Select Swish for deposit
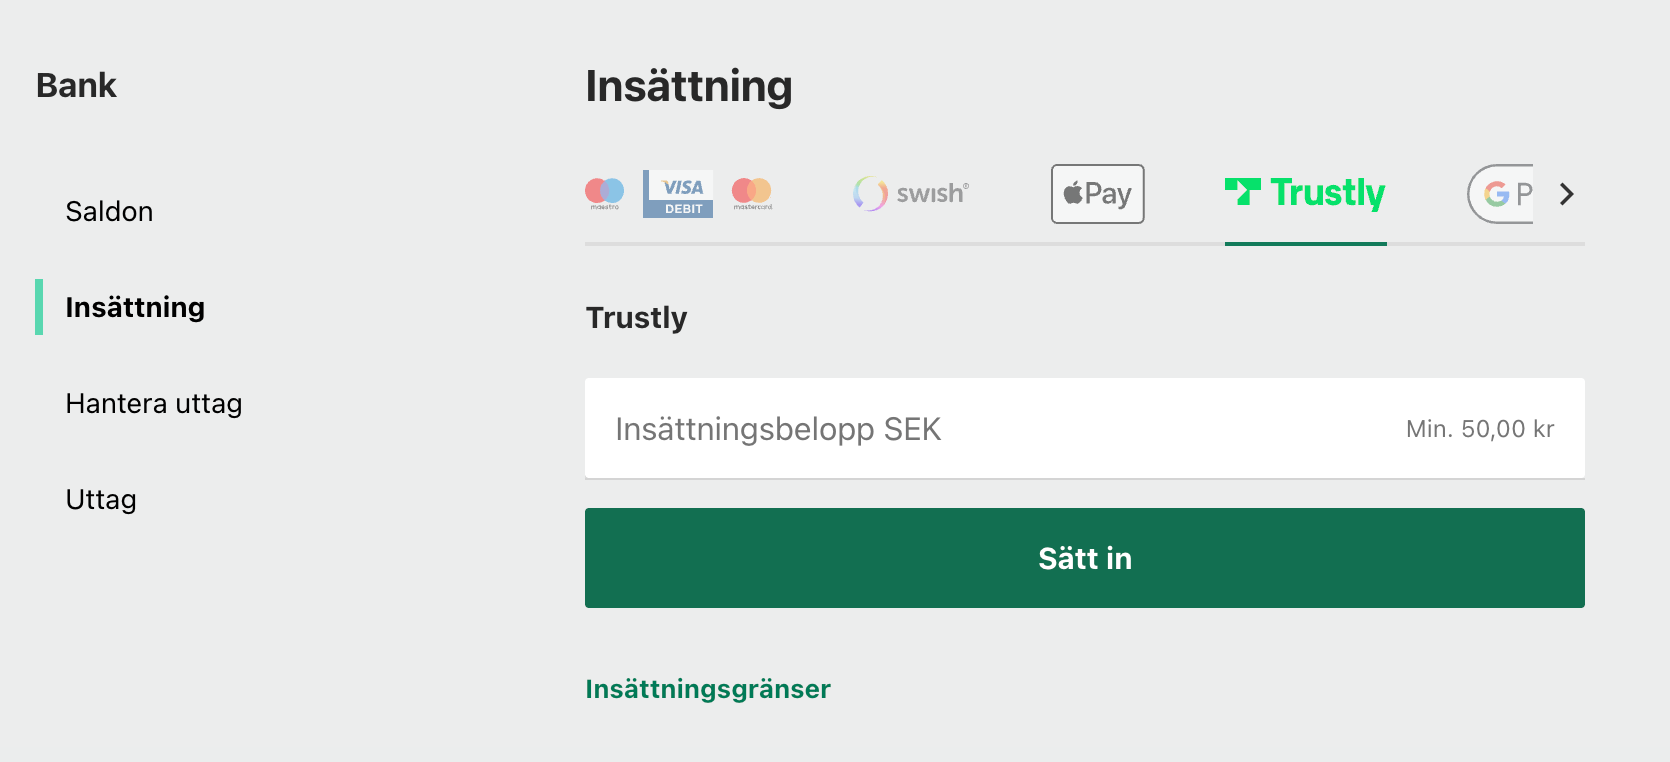Viewport: 1670px width, 762px height. [909, 193]
